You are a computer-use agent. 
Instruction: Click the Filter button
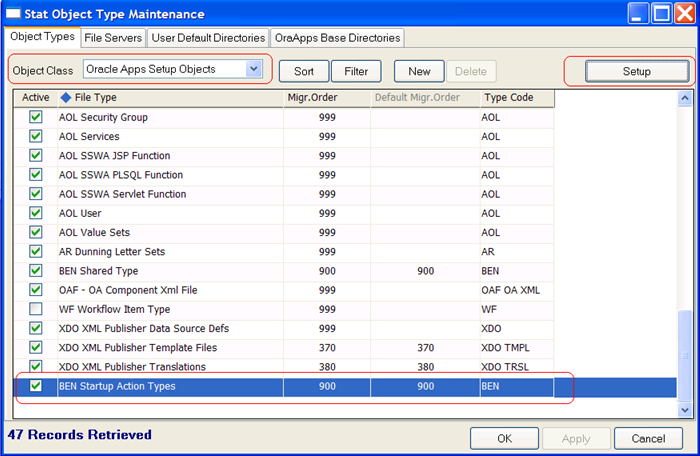click(356, 72)
